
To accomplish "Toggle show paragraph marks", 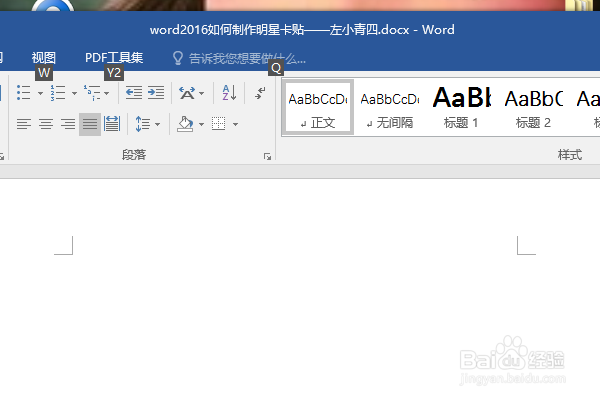I will [260, 93].
